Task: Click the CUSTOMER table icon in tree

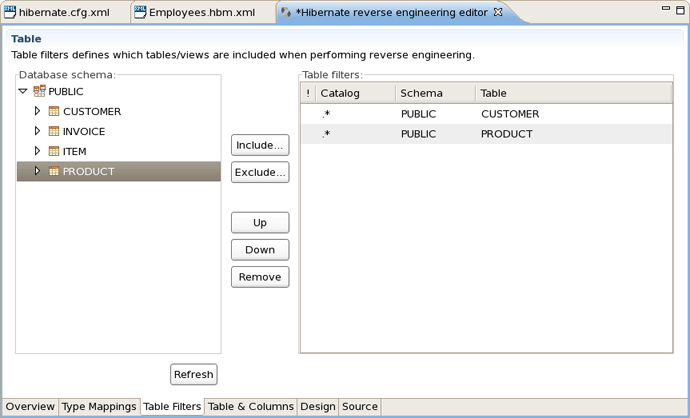Action: pos(54,112)
